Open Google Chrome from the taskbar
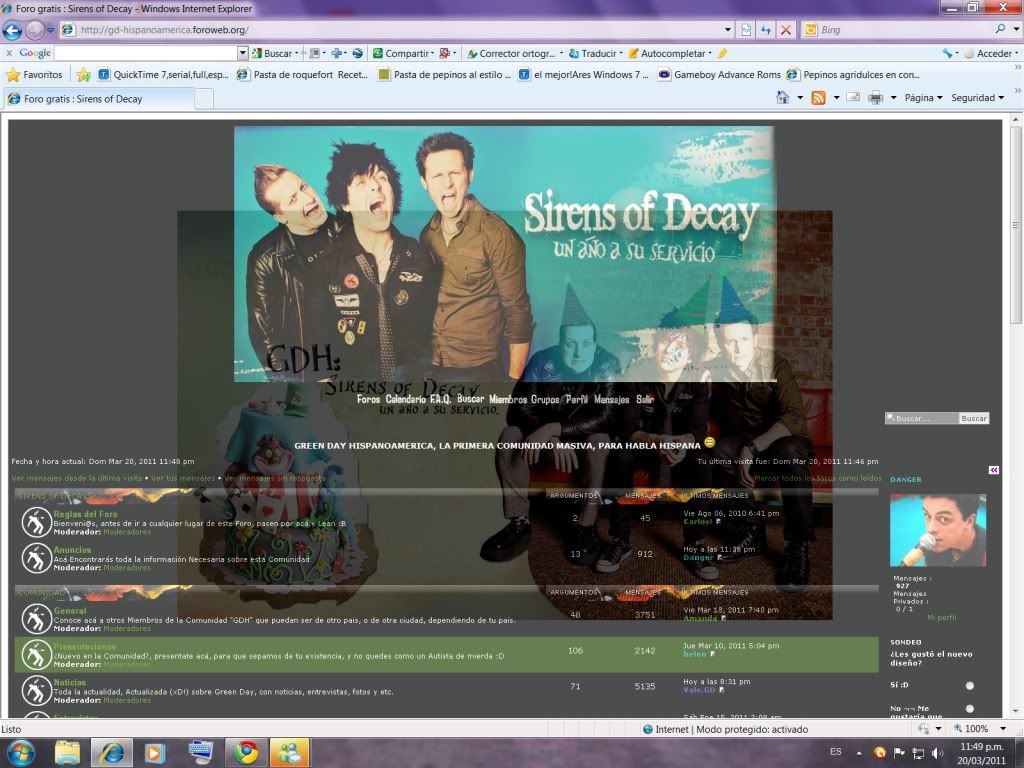Screen dimensions: 1024x768 [246, 752]
